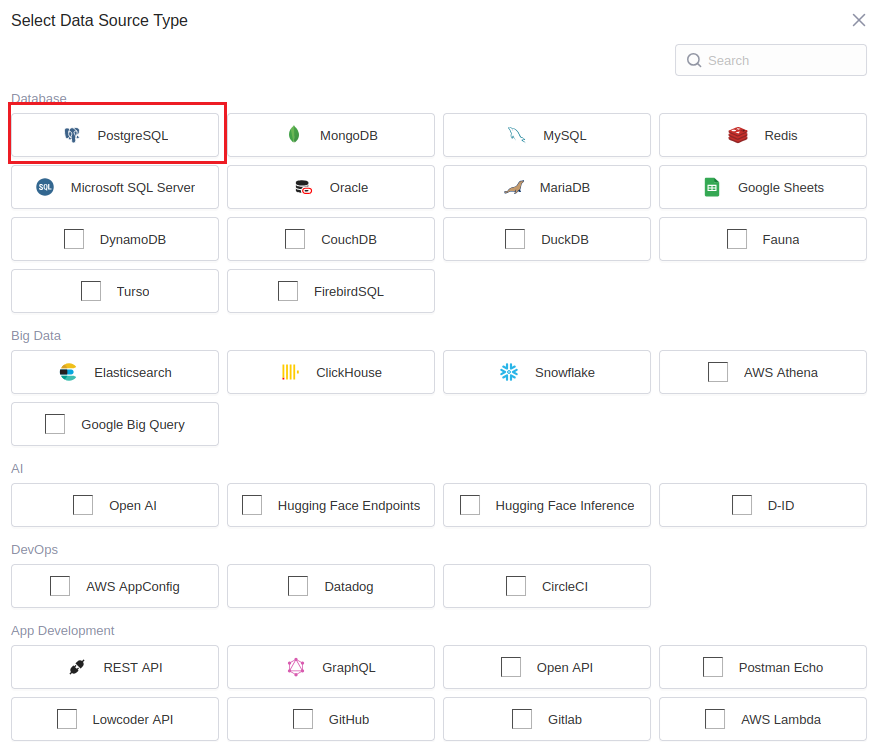Click the yellow ClickHouse bars icon
The image size is (876, 742).
pyautogui.click(x=290, y=372)
